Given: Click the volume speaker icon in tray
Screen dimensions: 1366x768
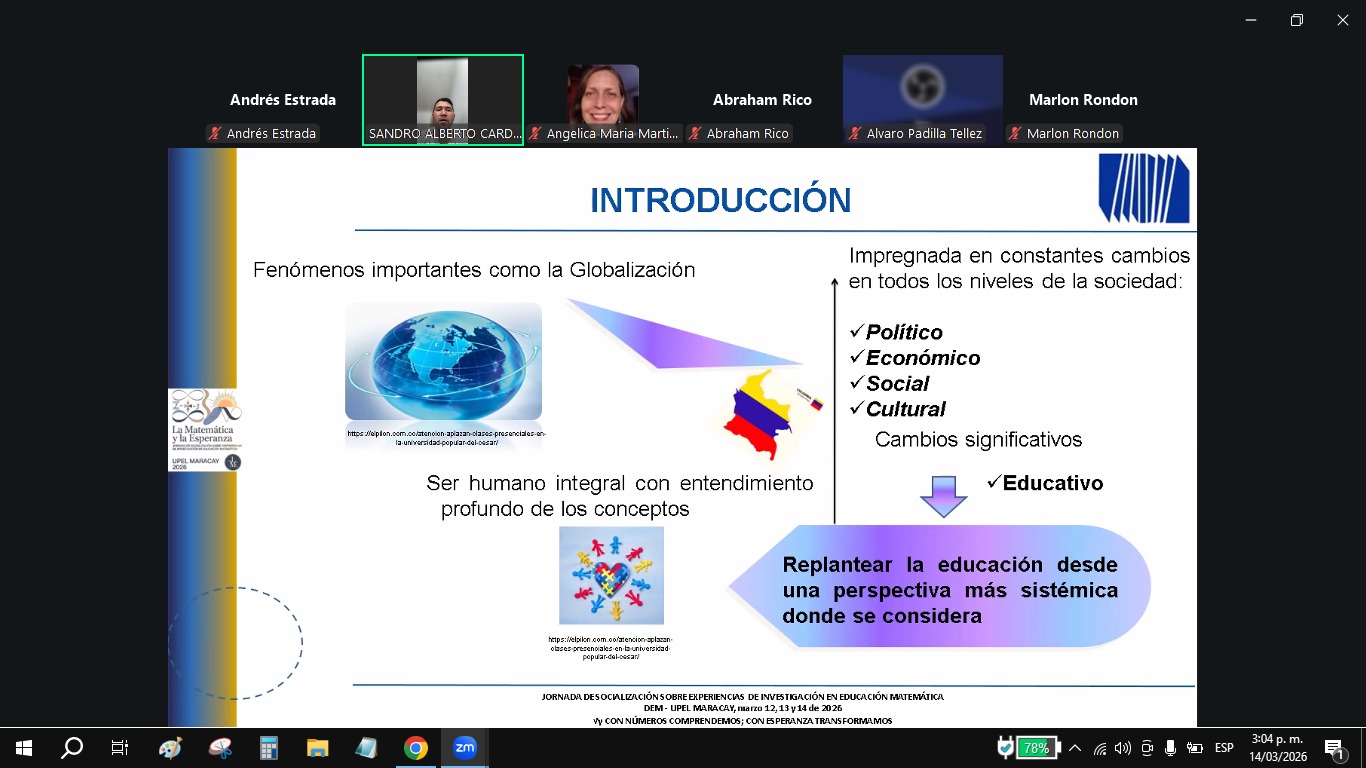Looking at the screenshot, I should click(x=1123, y=748).
